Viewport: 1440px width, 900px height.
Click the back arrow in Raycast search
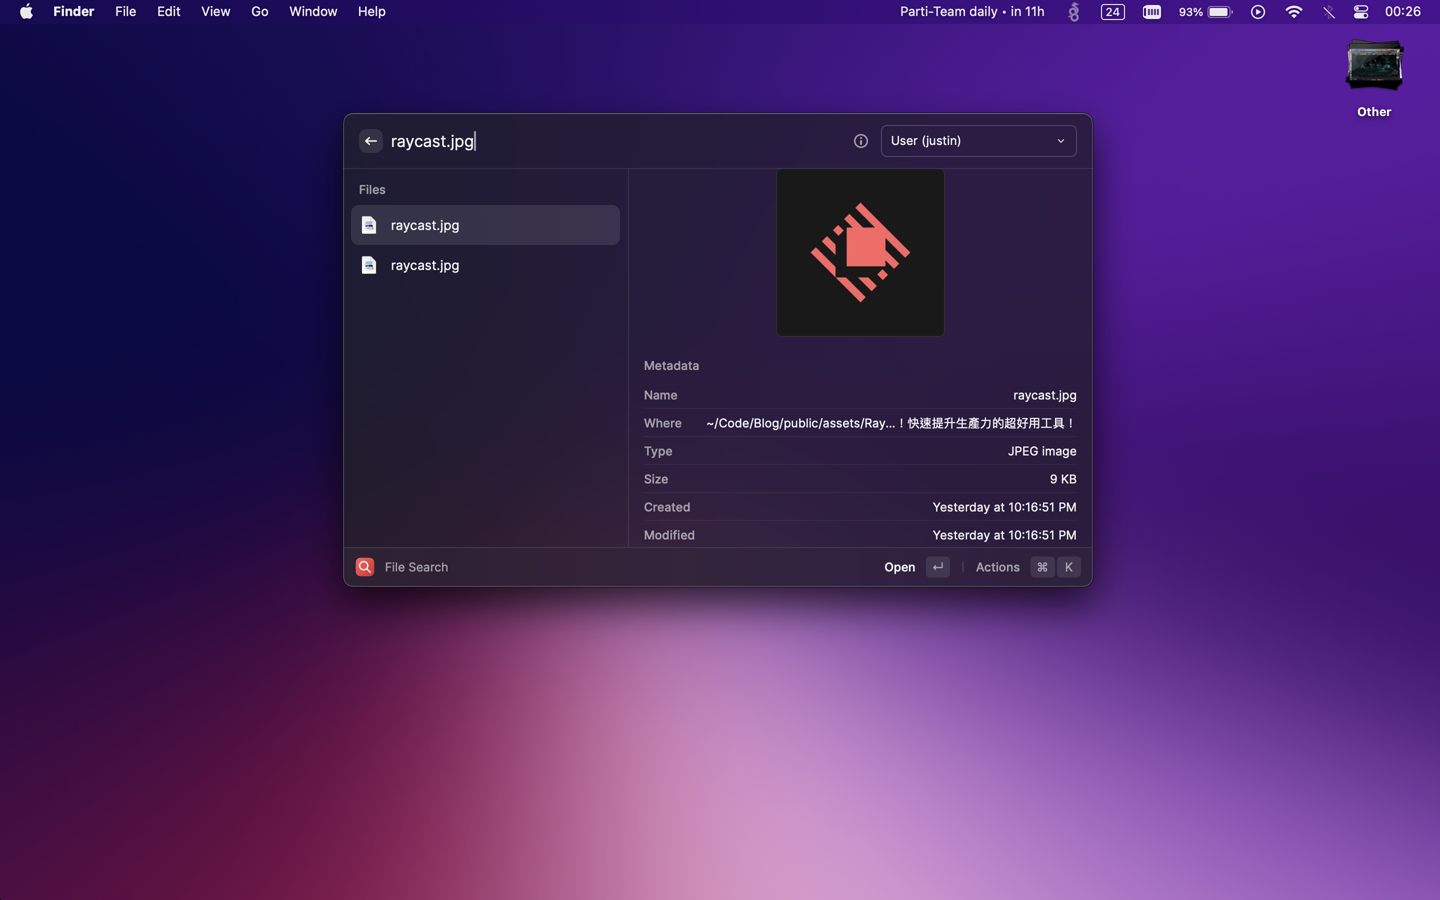[x=370, y=141]
